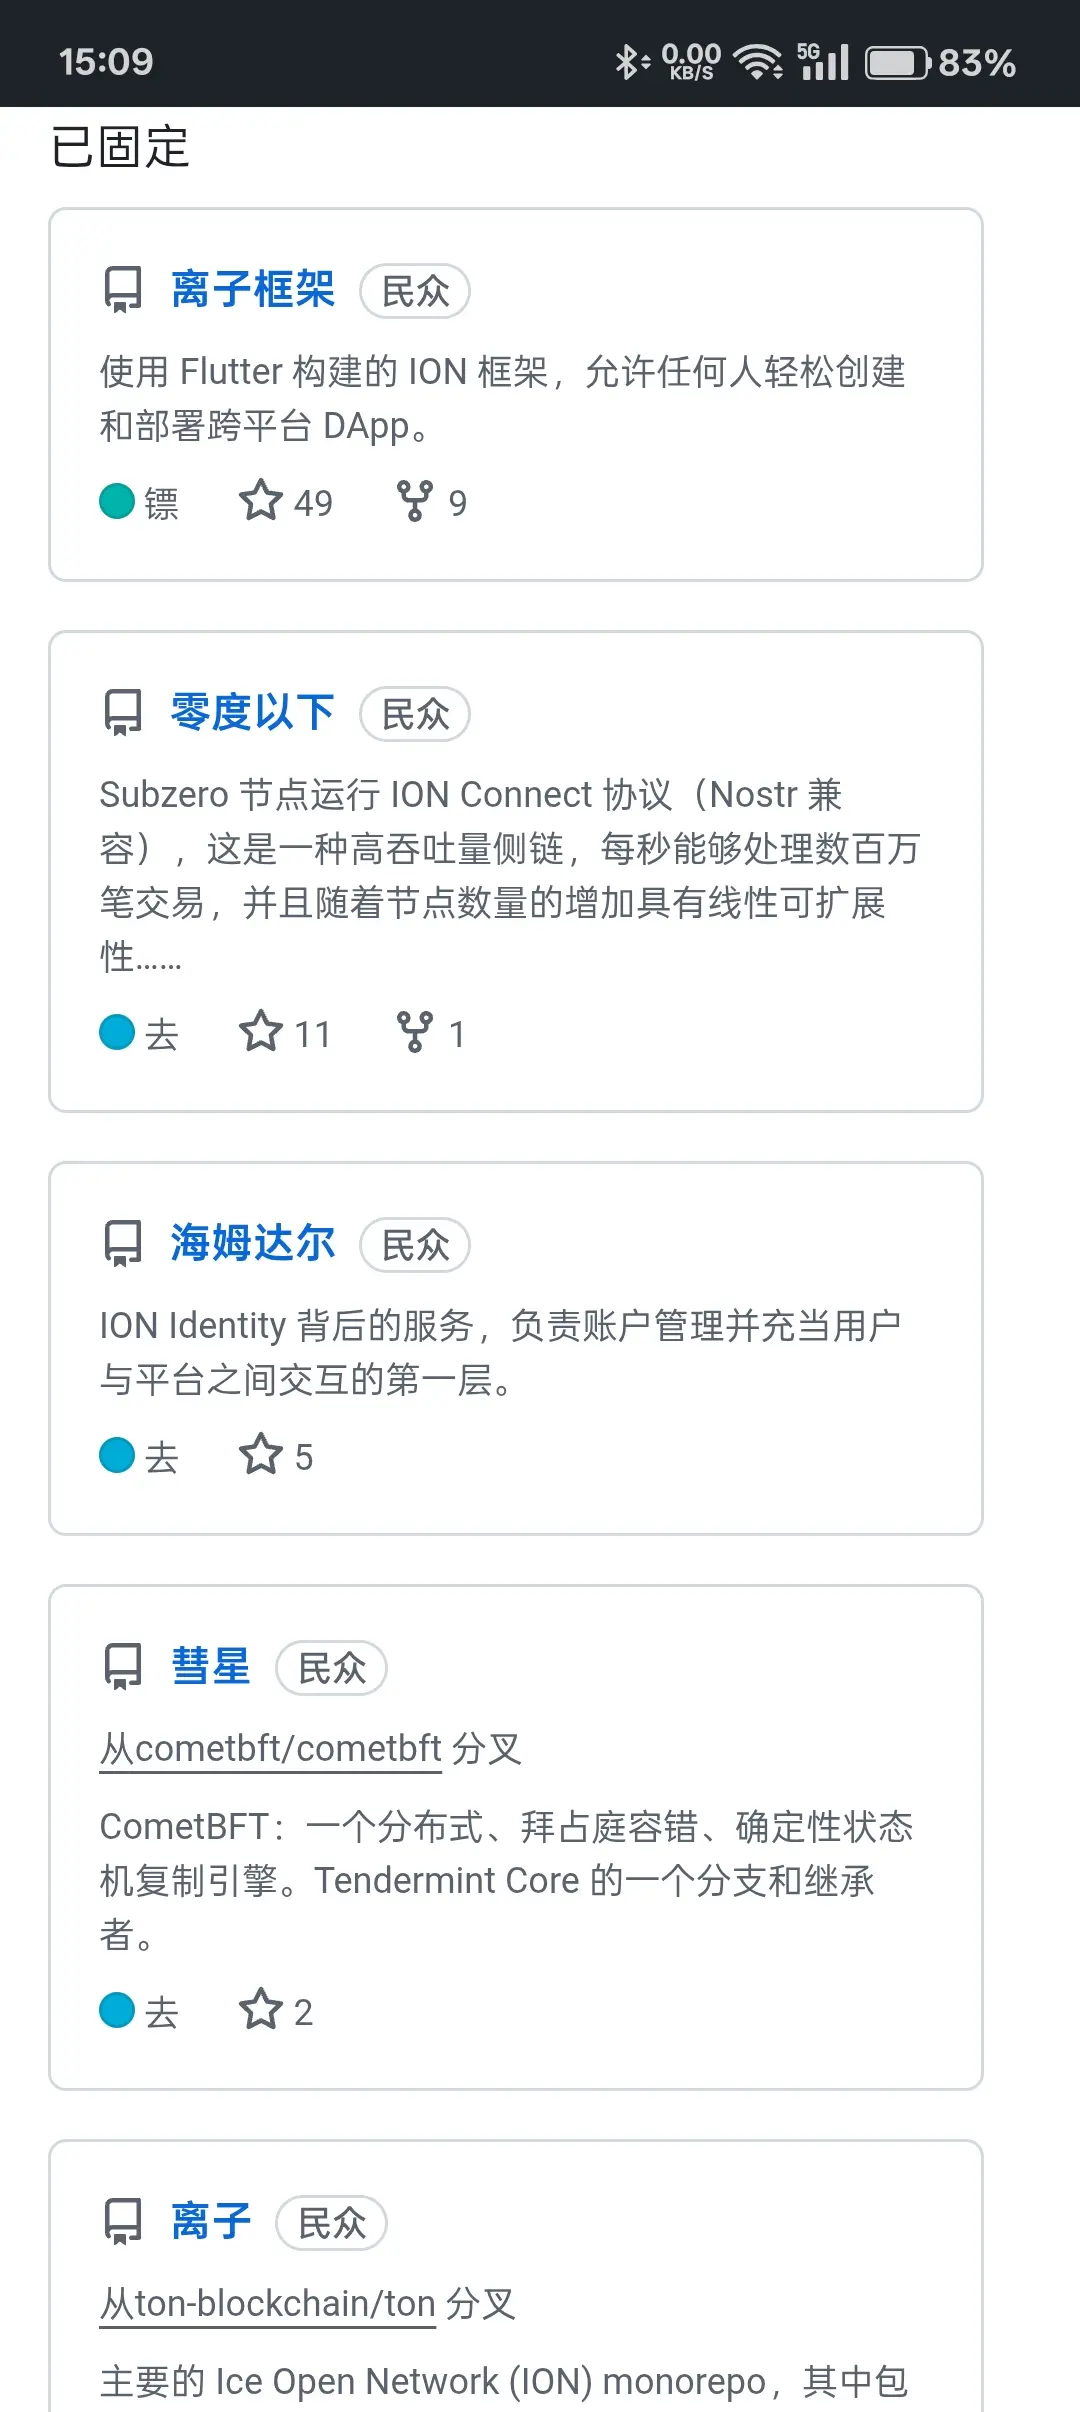Click the teal language dot next to 镖
Viewport: 1080px width, 2412px height.
(x=117, y=501)
